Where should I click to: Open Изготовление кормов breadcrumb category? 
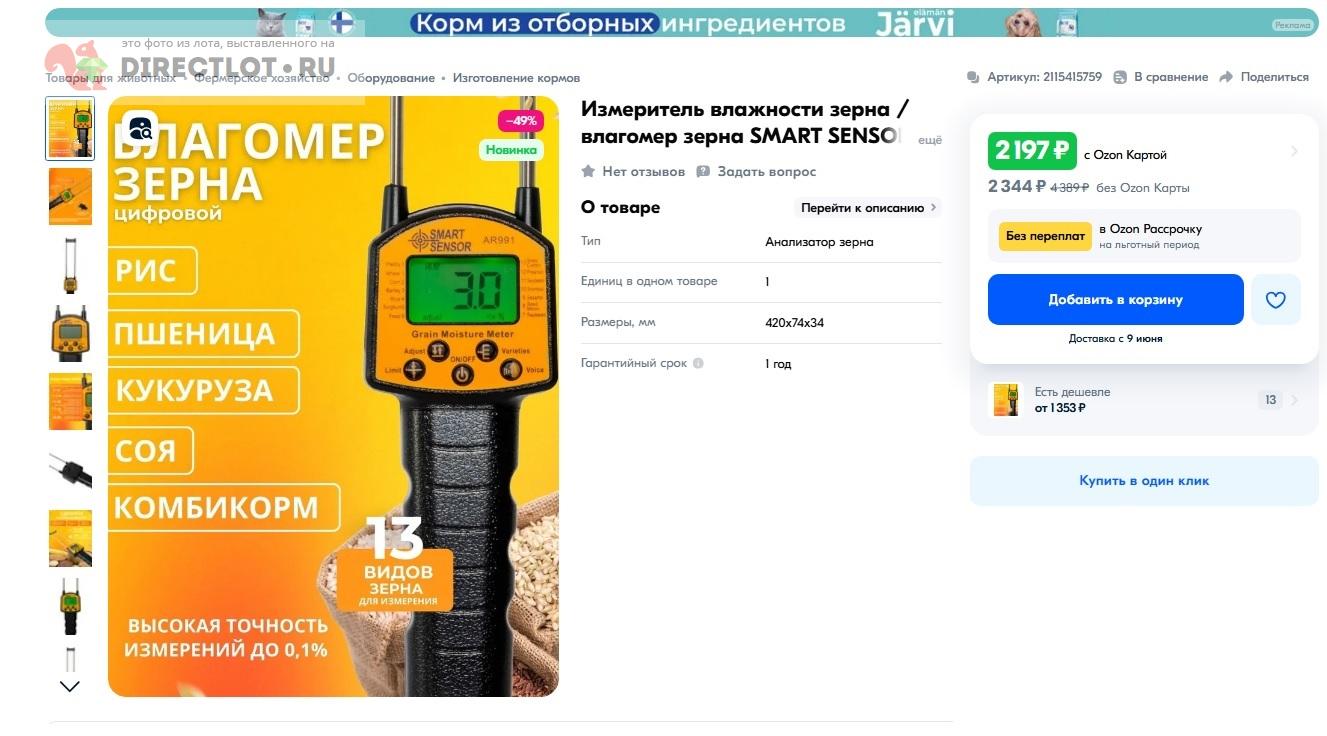pos(516,78)
